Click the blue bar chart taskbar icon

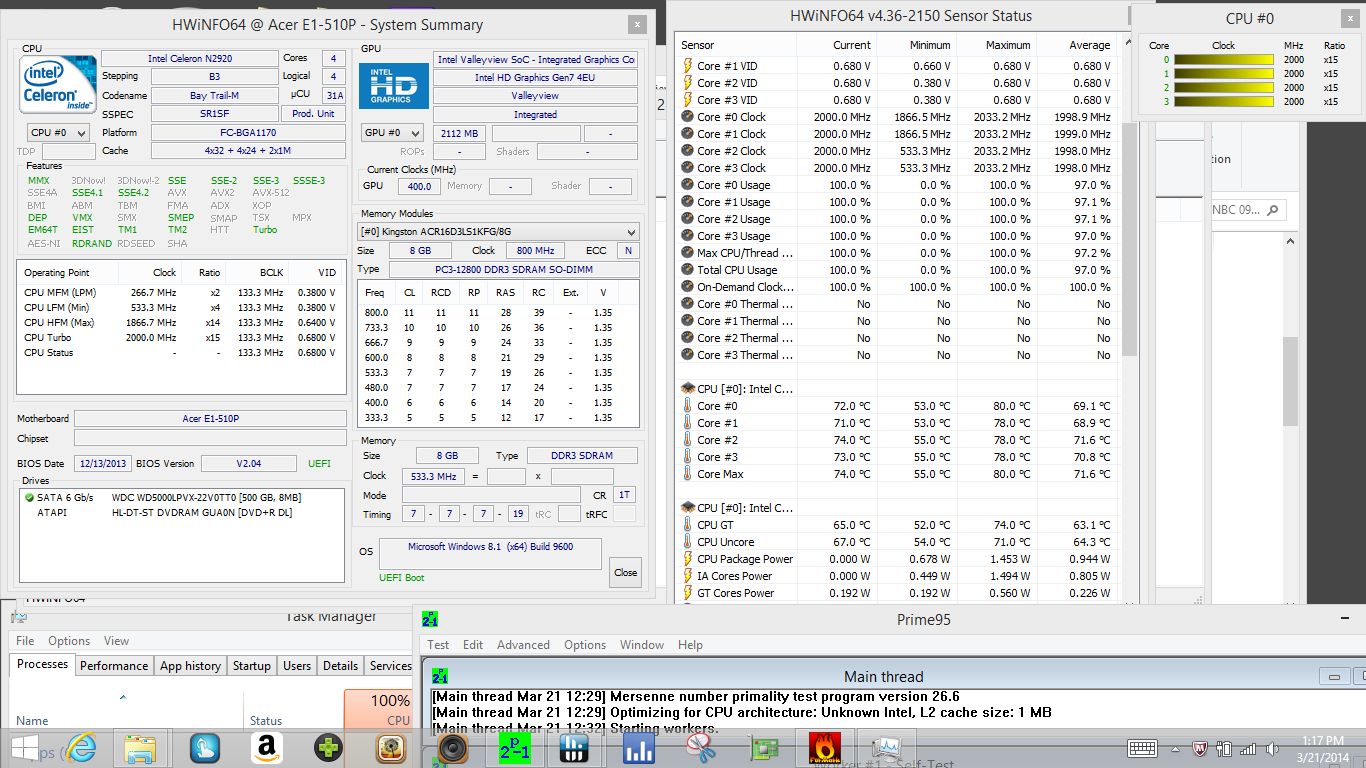click(639, 748)
